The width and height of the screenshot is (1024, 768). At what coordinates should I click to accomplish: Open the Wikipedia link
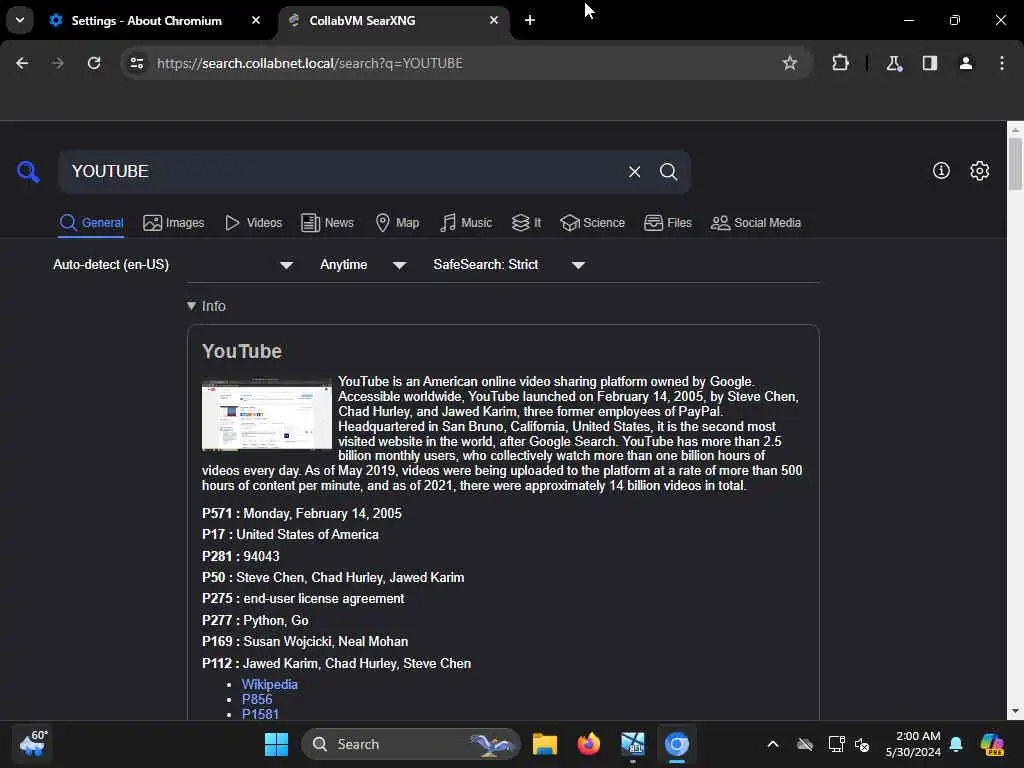(270, 684)
